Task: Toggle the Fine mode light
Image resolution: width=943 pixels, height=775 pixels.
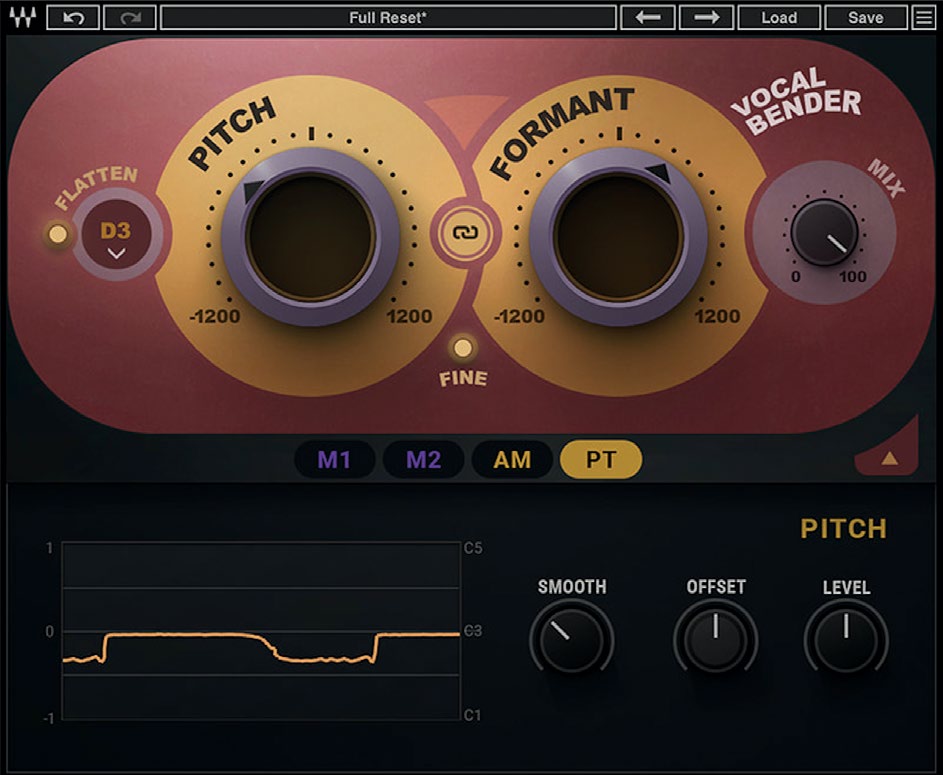Action: tap(462, 348)
